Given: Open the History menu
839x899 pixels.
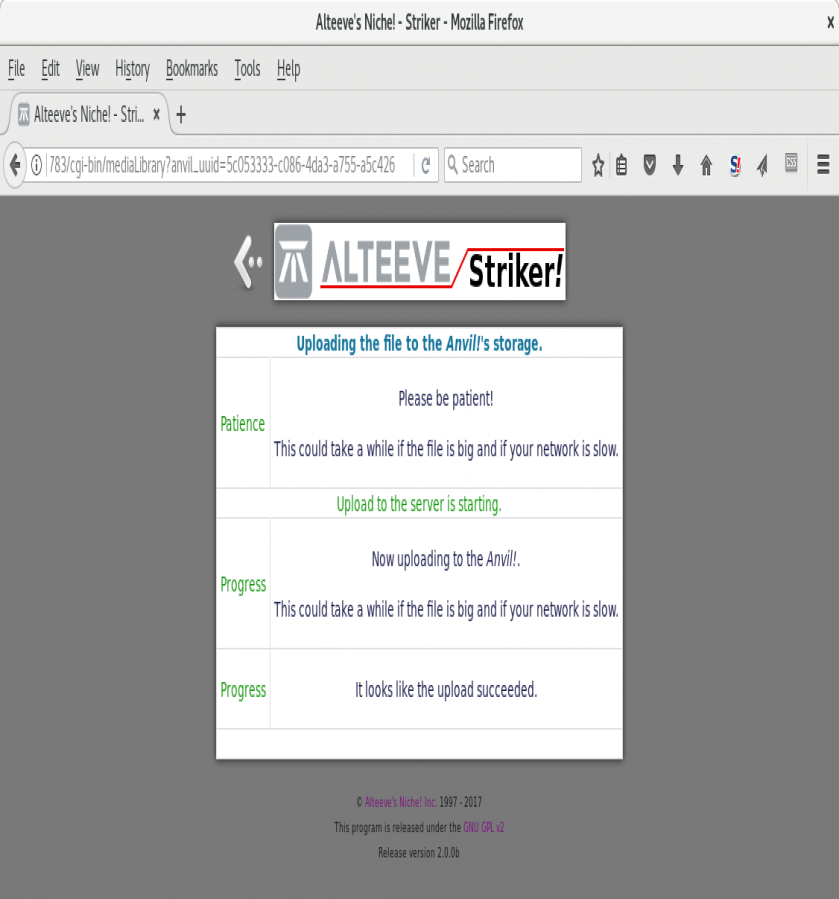Looking at the screenshot, I should [x=132, y=69].
